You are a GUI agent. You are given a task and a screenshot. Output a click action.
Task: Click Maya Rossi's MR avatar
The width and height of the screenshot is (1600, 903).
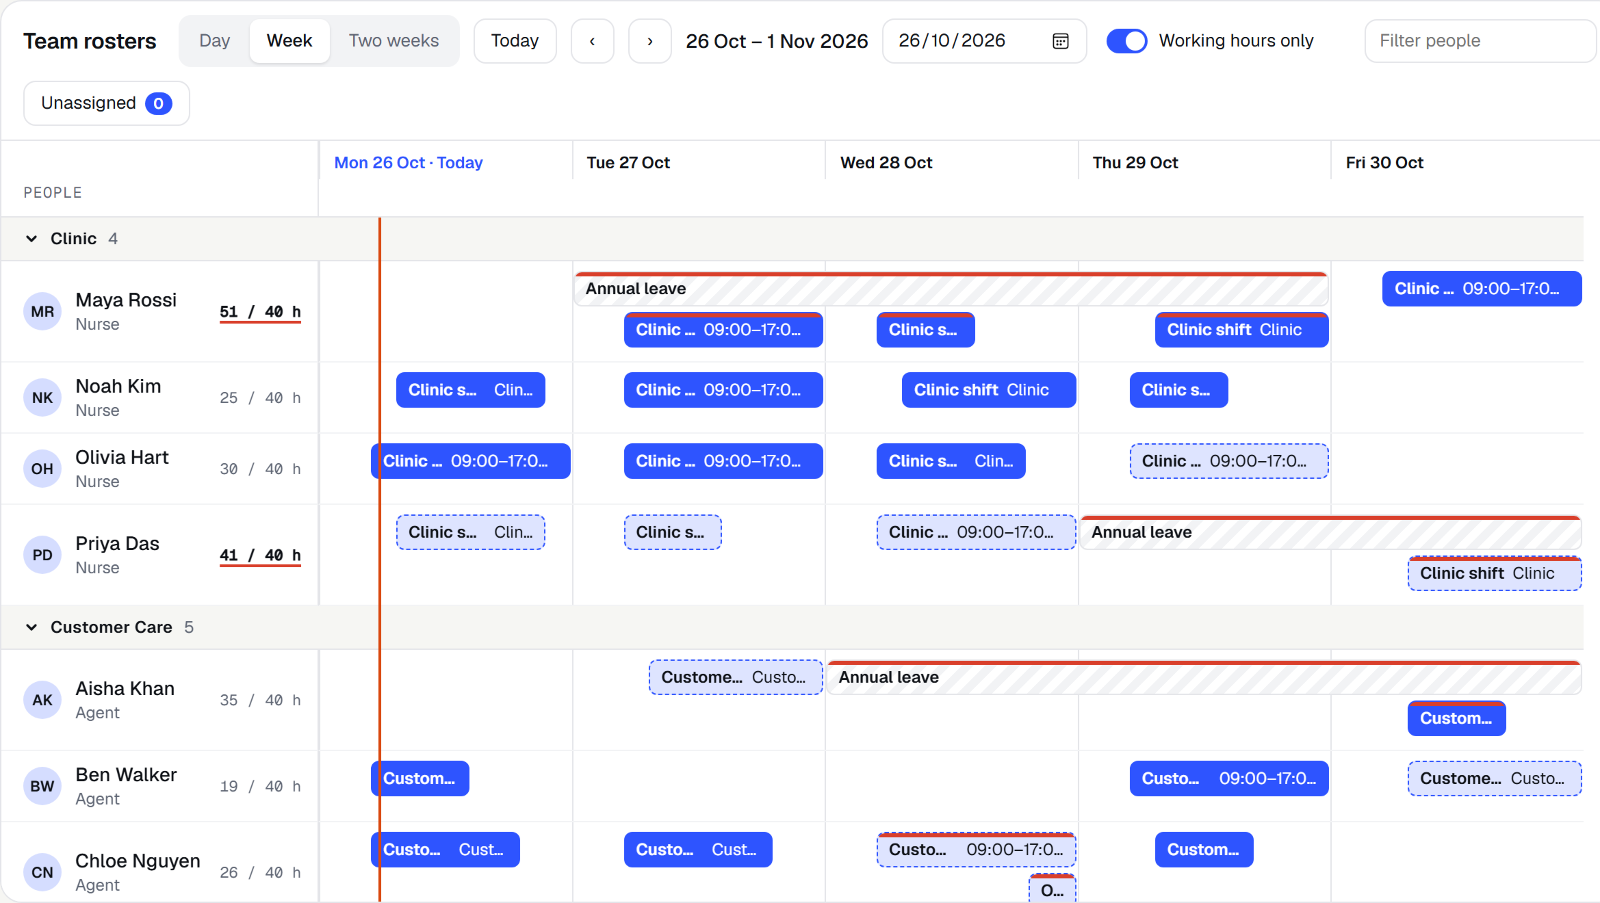[x=42, y=312]
